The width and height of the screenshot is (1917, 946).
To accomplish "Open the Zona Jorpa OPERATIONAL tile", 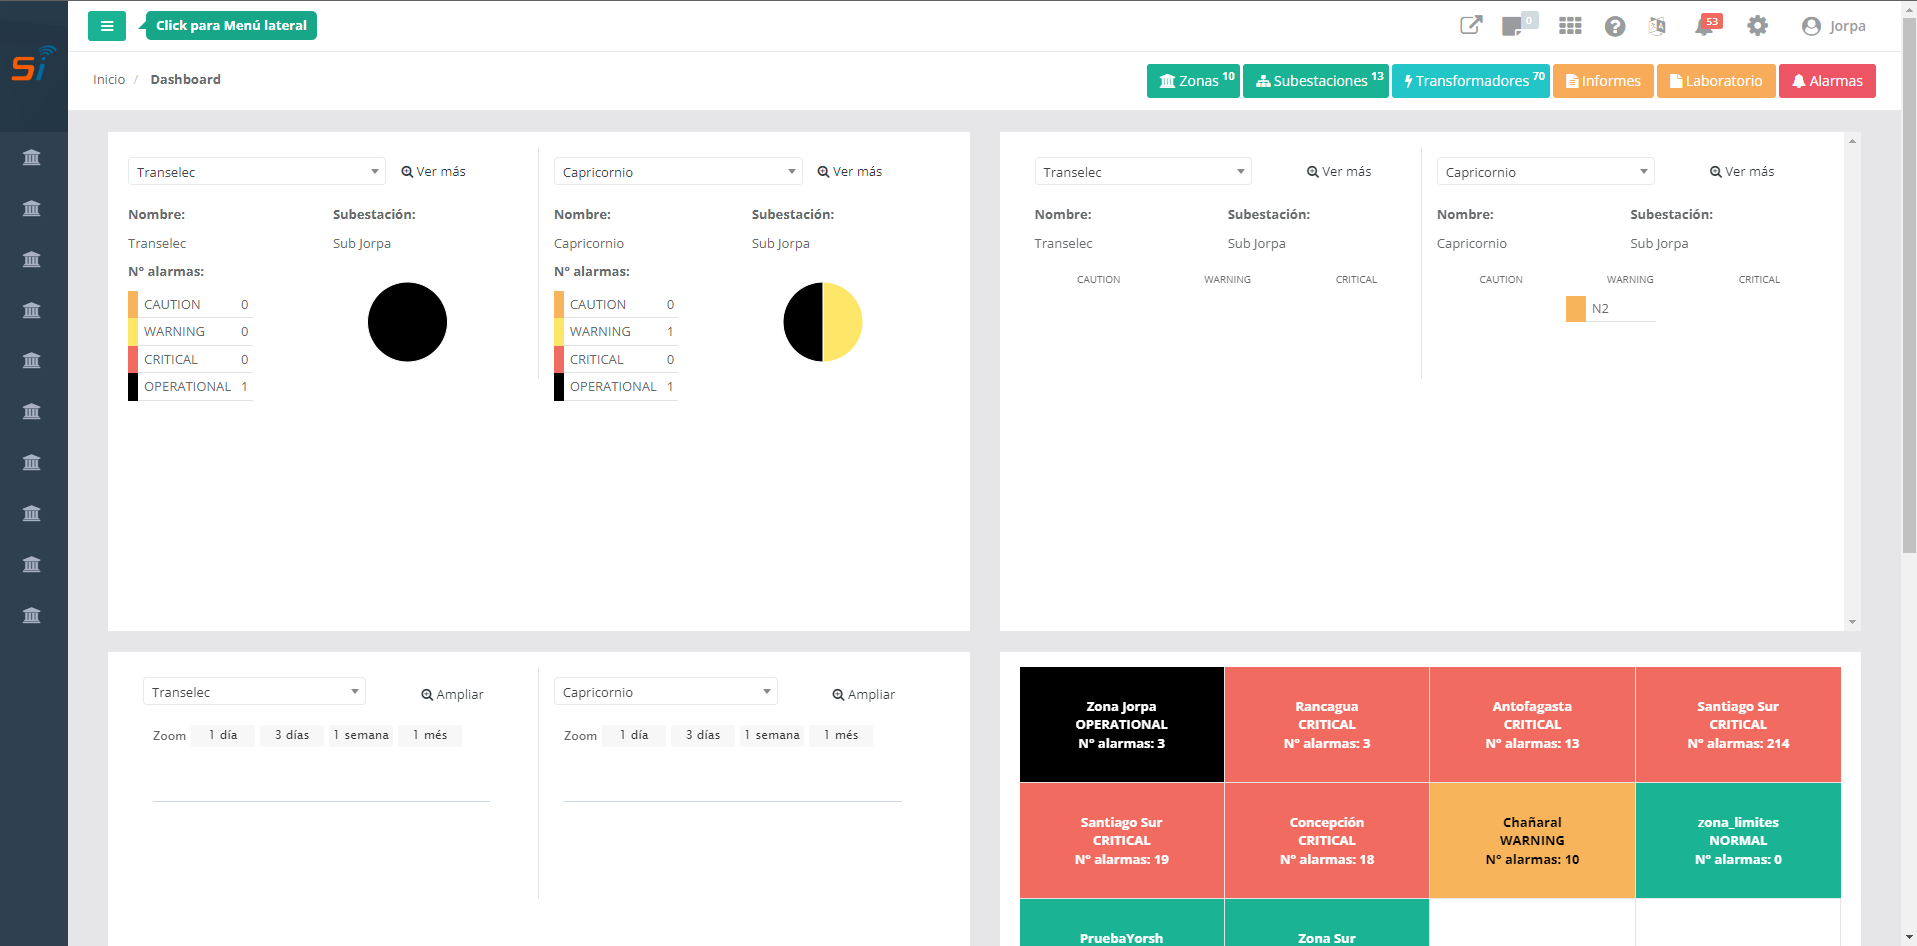I will 1122,725.
